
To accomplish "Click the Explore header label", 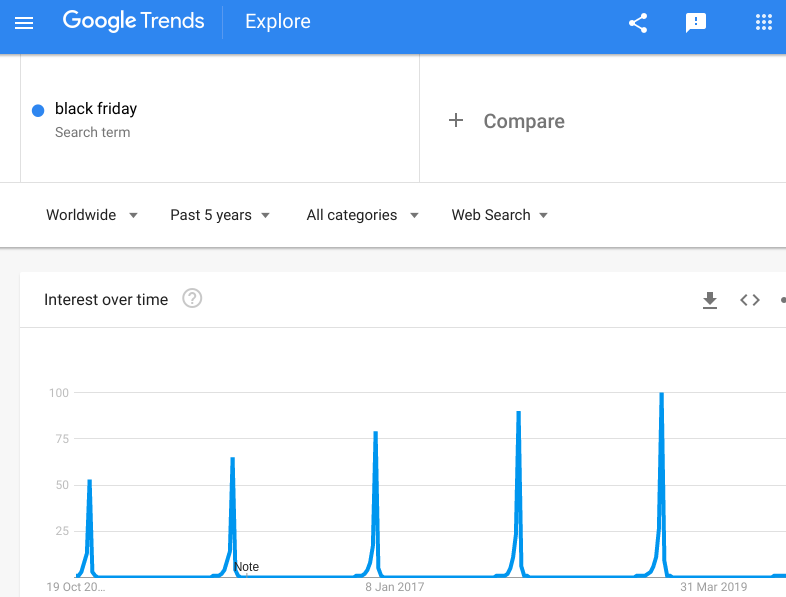I will coord(278,22).
